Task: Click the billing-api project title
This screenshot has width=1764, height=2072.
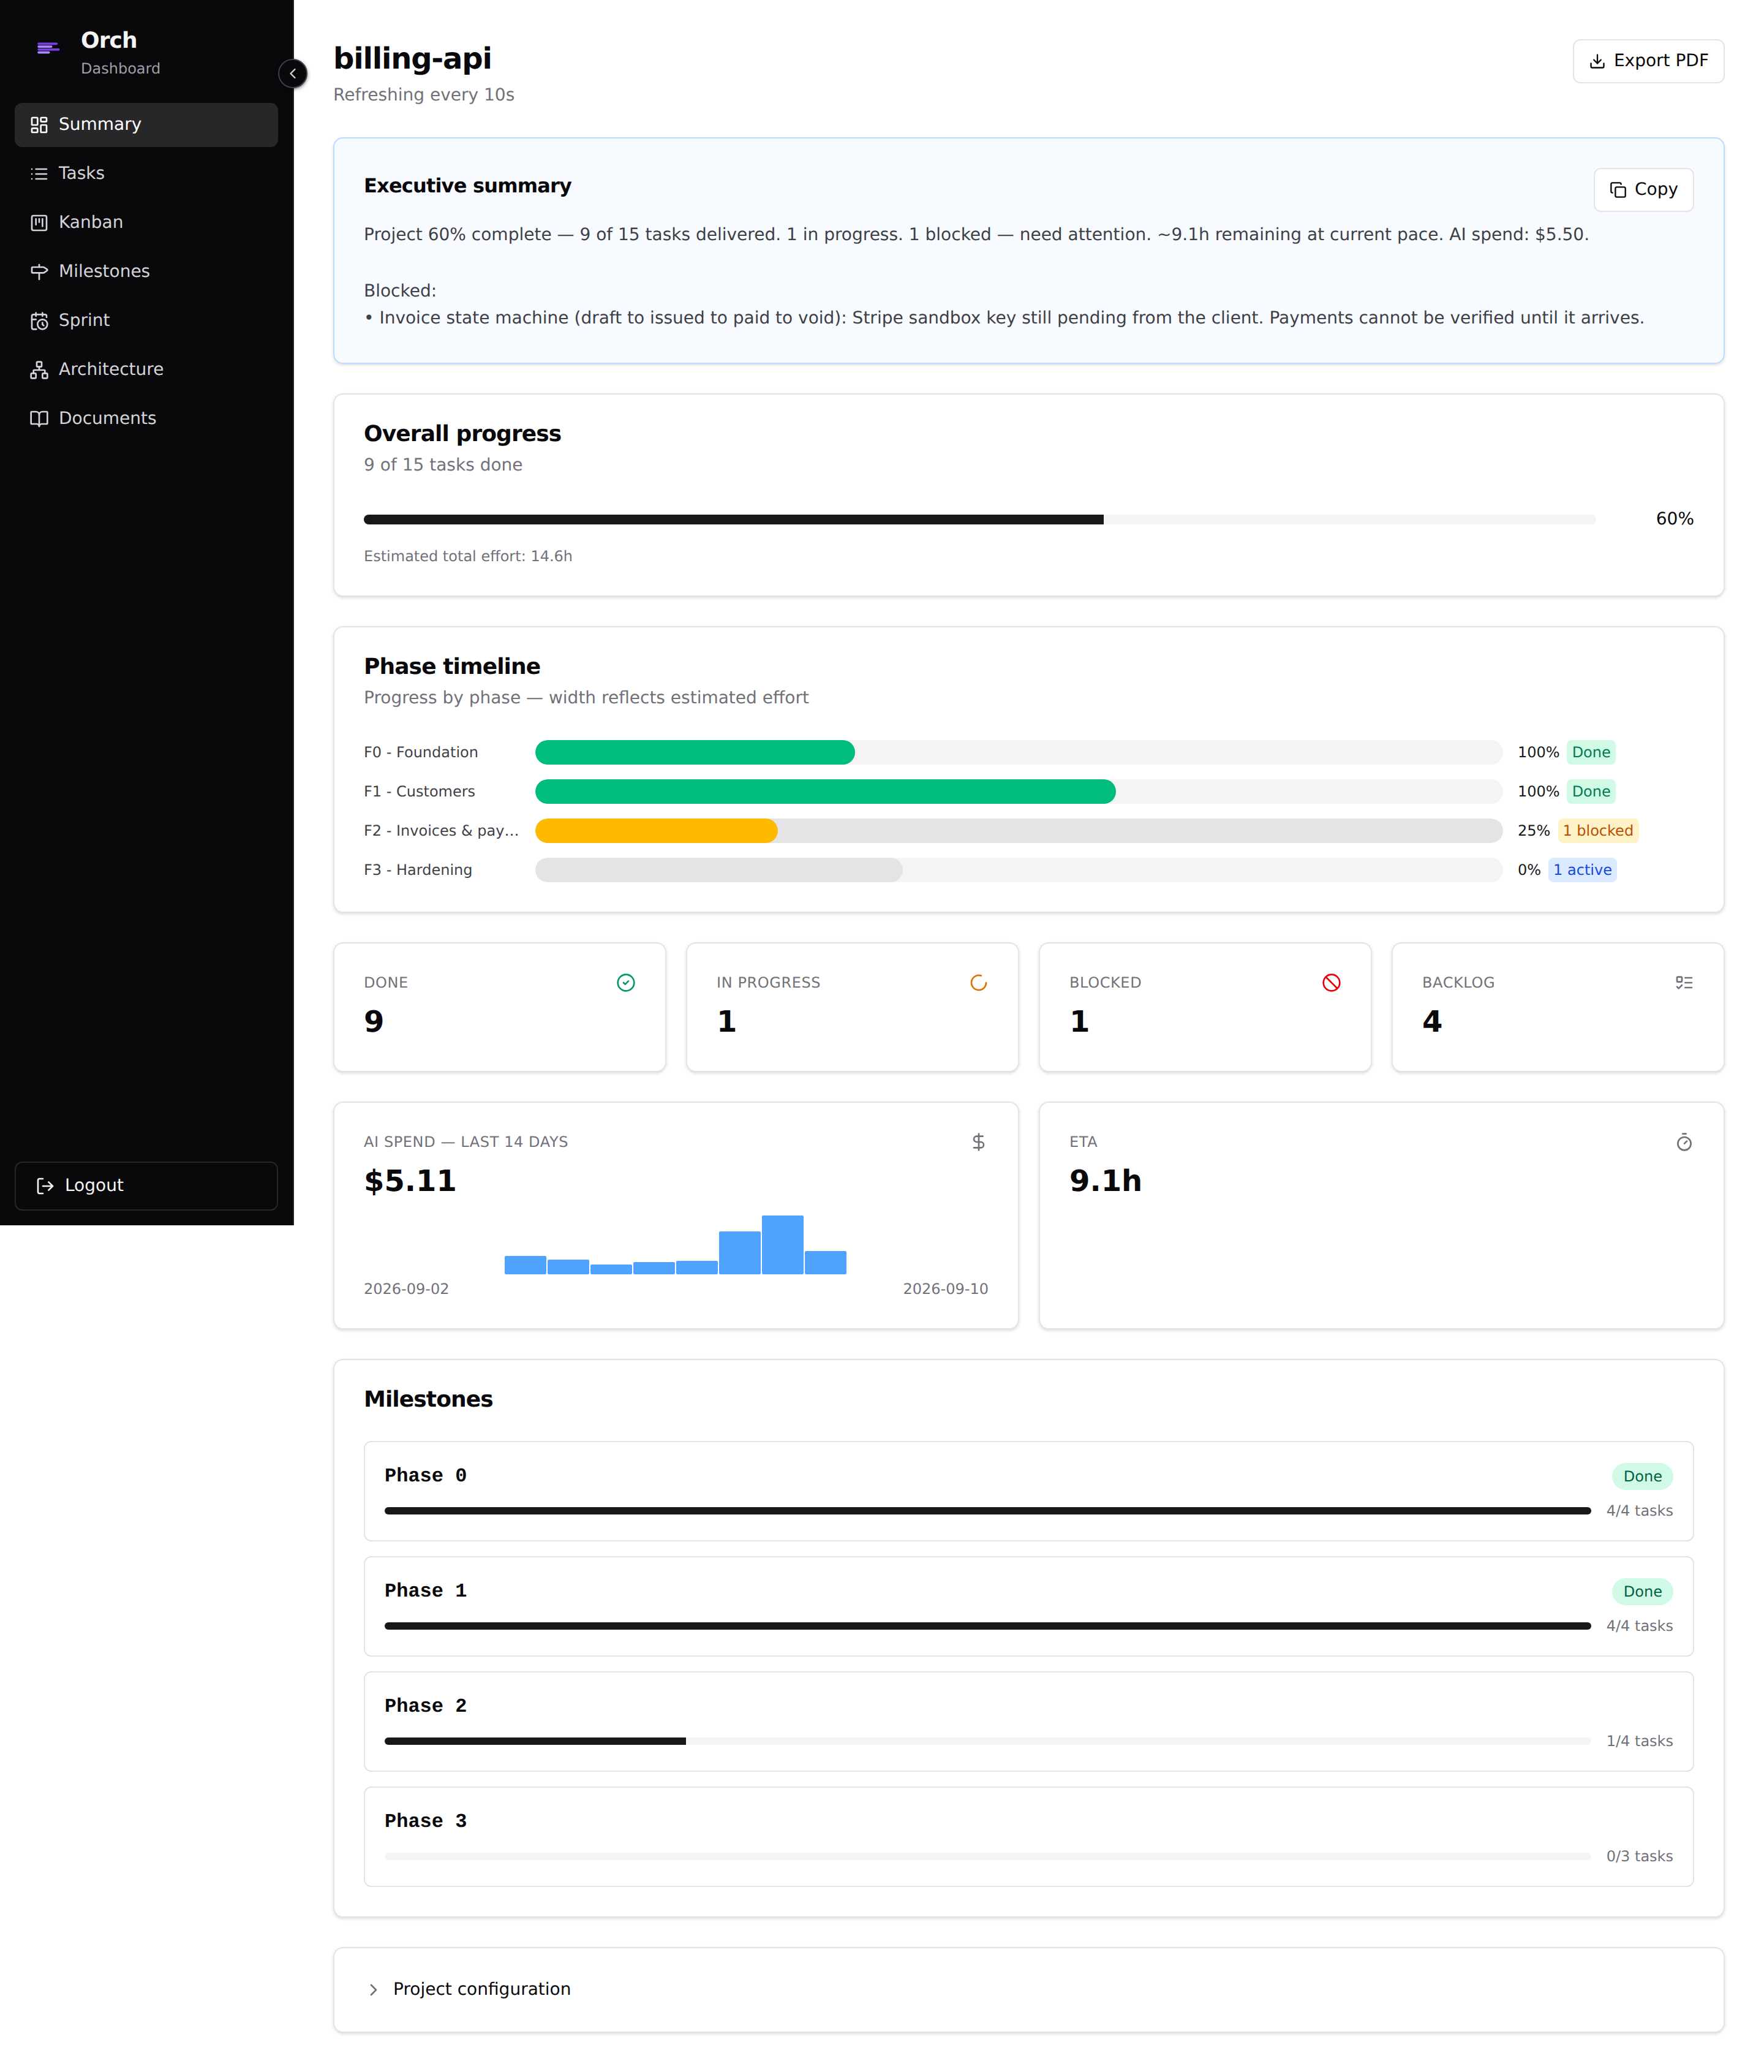Action: pyautogui.click(x=412, y=59)
